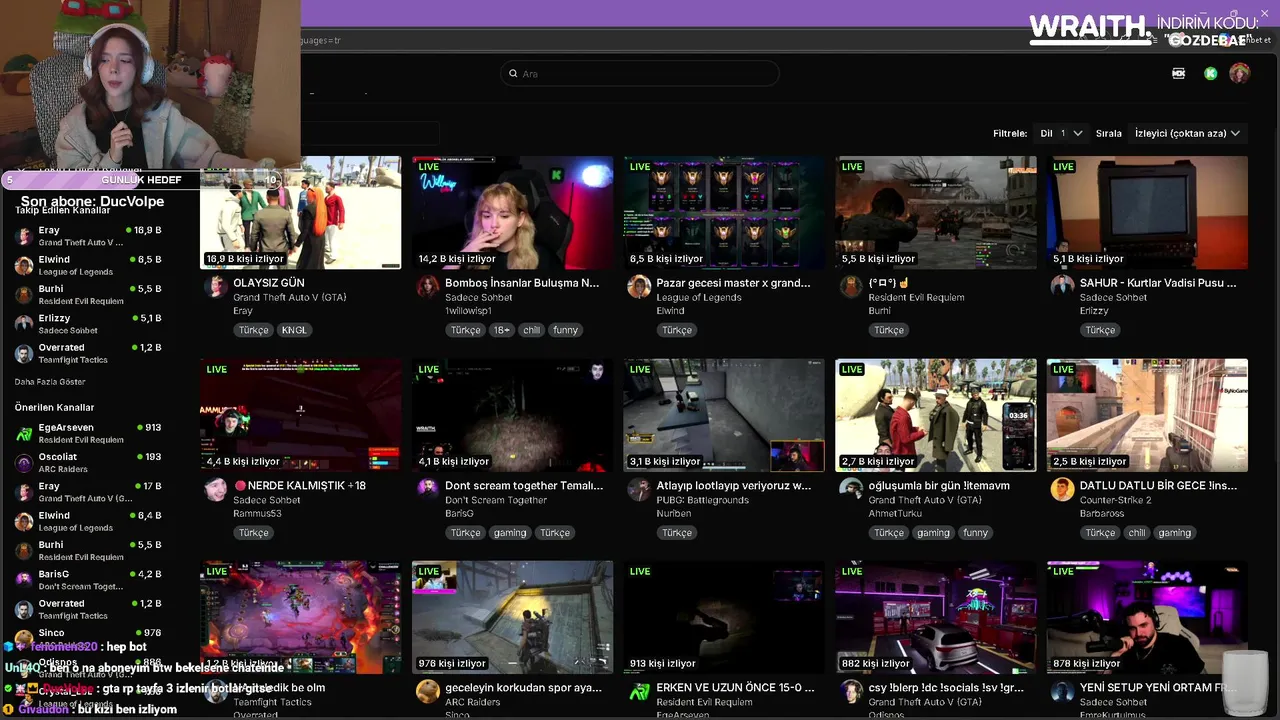Open Rammus53 stream thumbnail with 4,4 B viewers
Screen dimensions: 1280x720
(301, 415)
